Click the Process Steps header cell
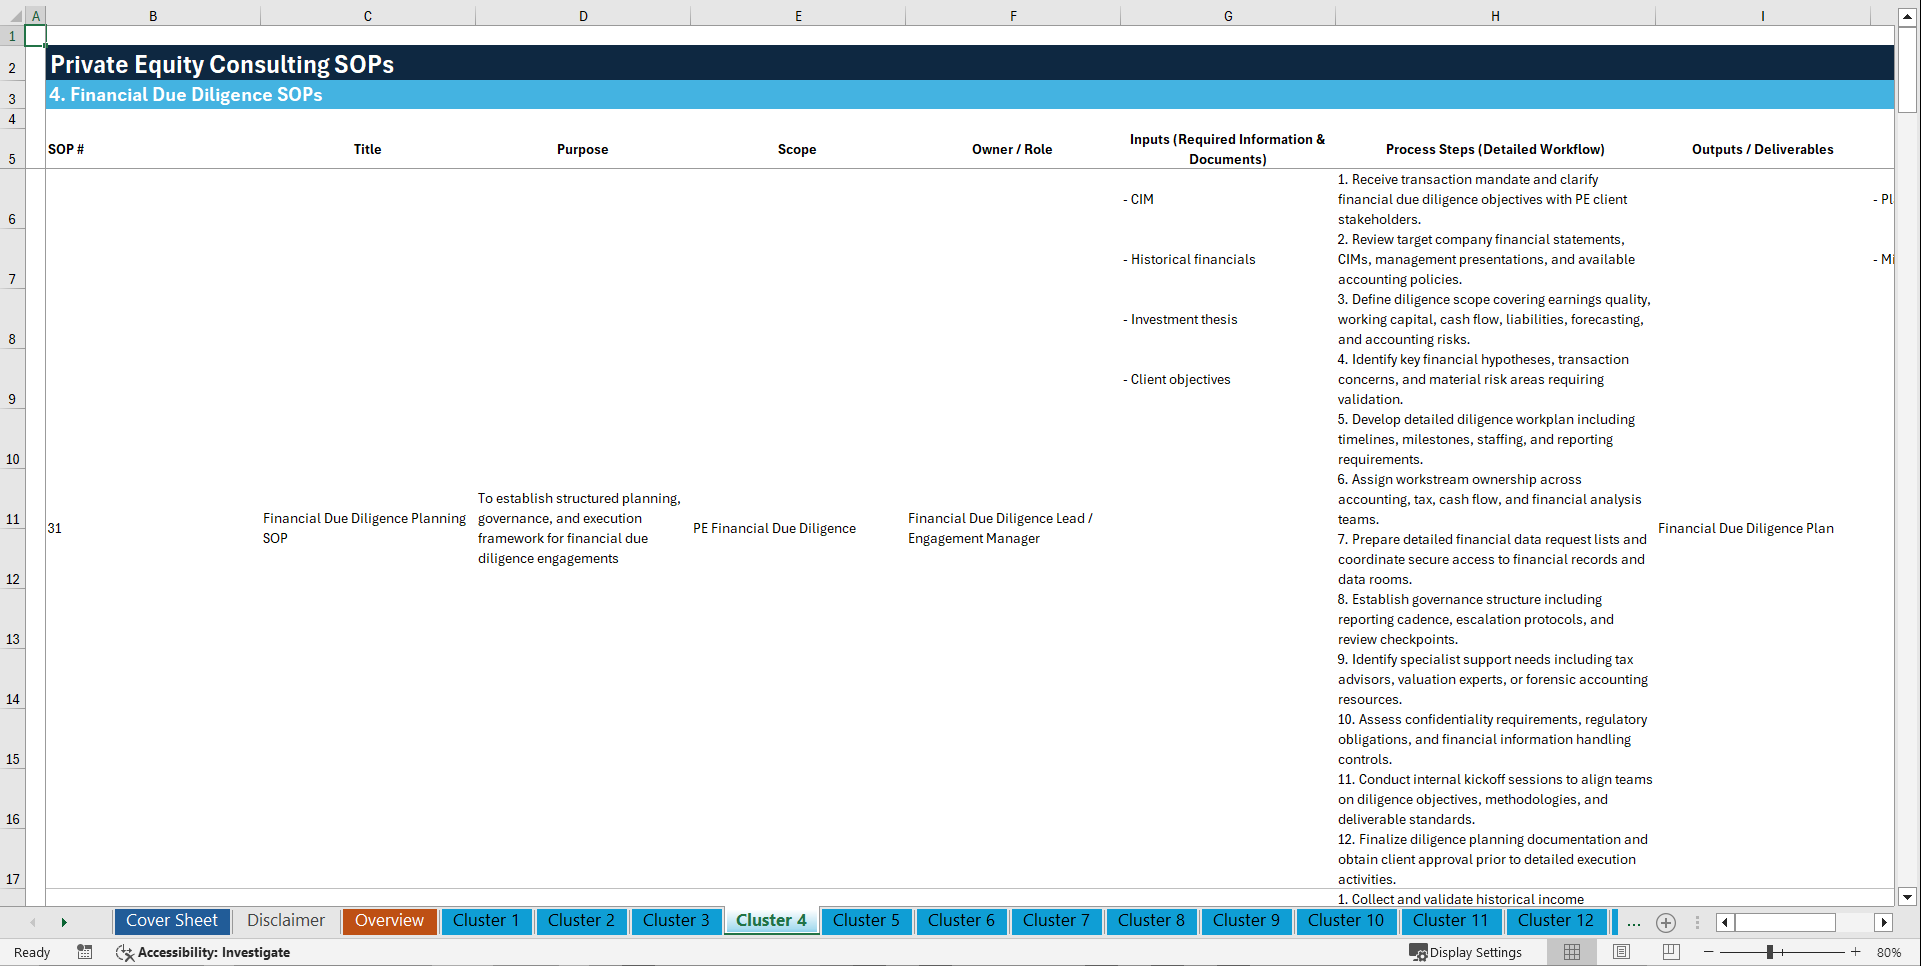The height and width of the screenshot is (966, 1921). click(x=1495, y=149)
